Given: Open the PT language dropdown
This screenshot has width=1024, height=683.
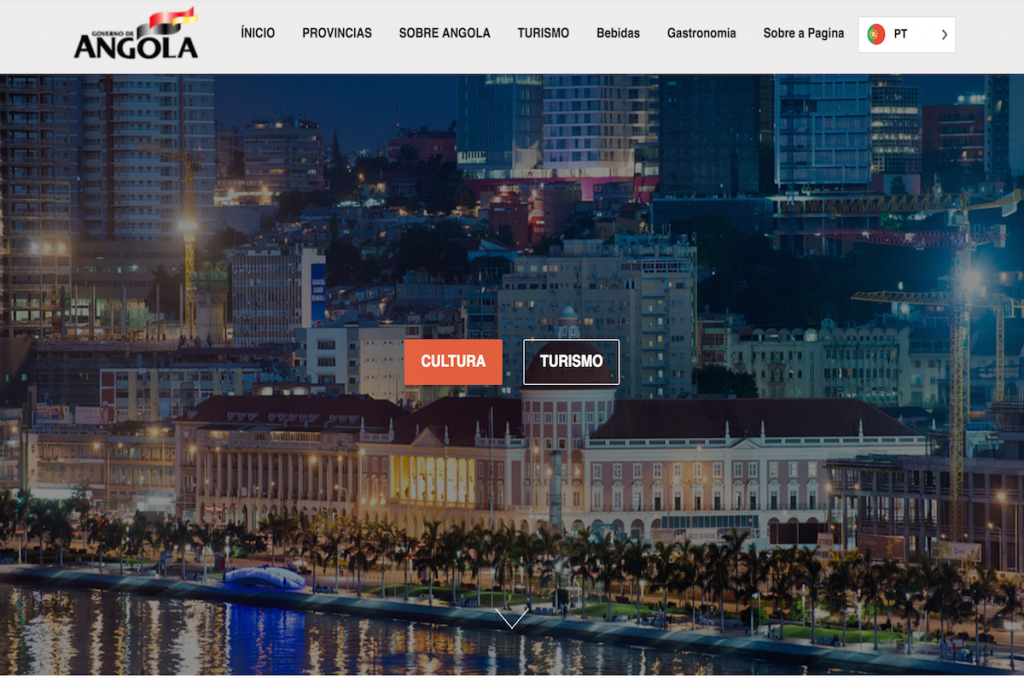Looking at the screenshot, I should 907,34.
